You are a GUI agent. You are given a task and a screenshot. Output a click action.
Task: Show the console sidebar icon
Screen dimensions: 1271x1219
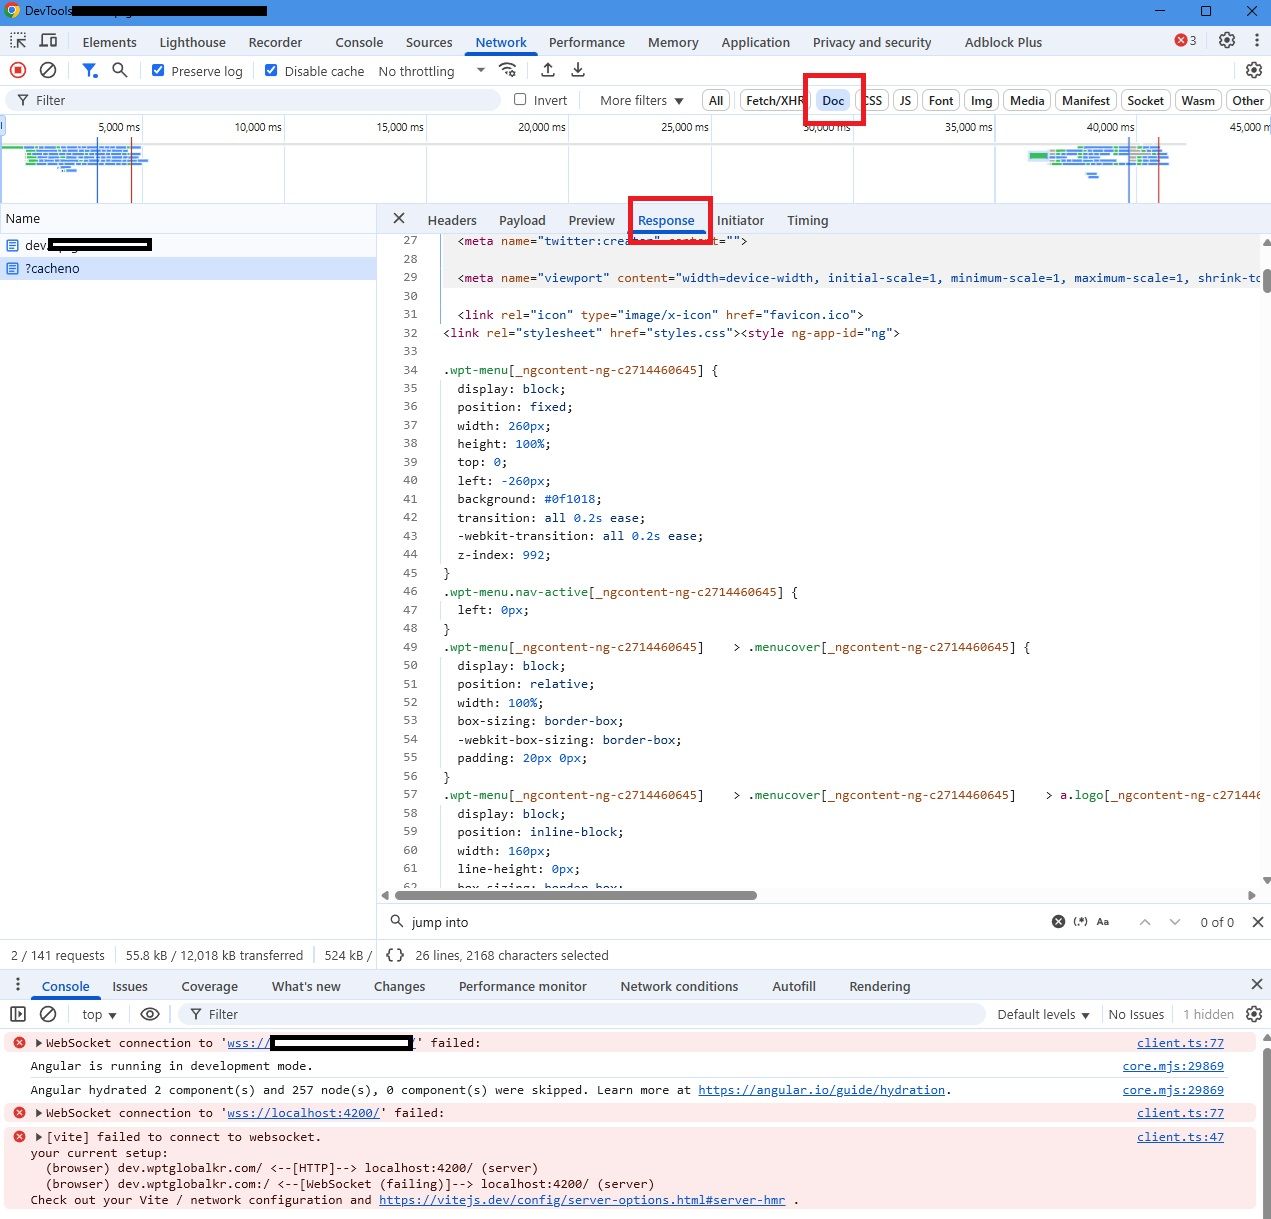coord(18,1014)
